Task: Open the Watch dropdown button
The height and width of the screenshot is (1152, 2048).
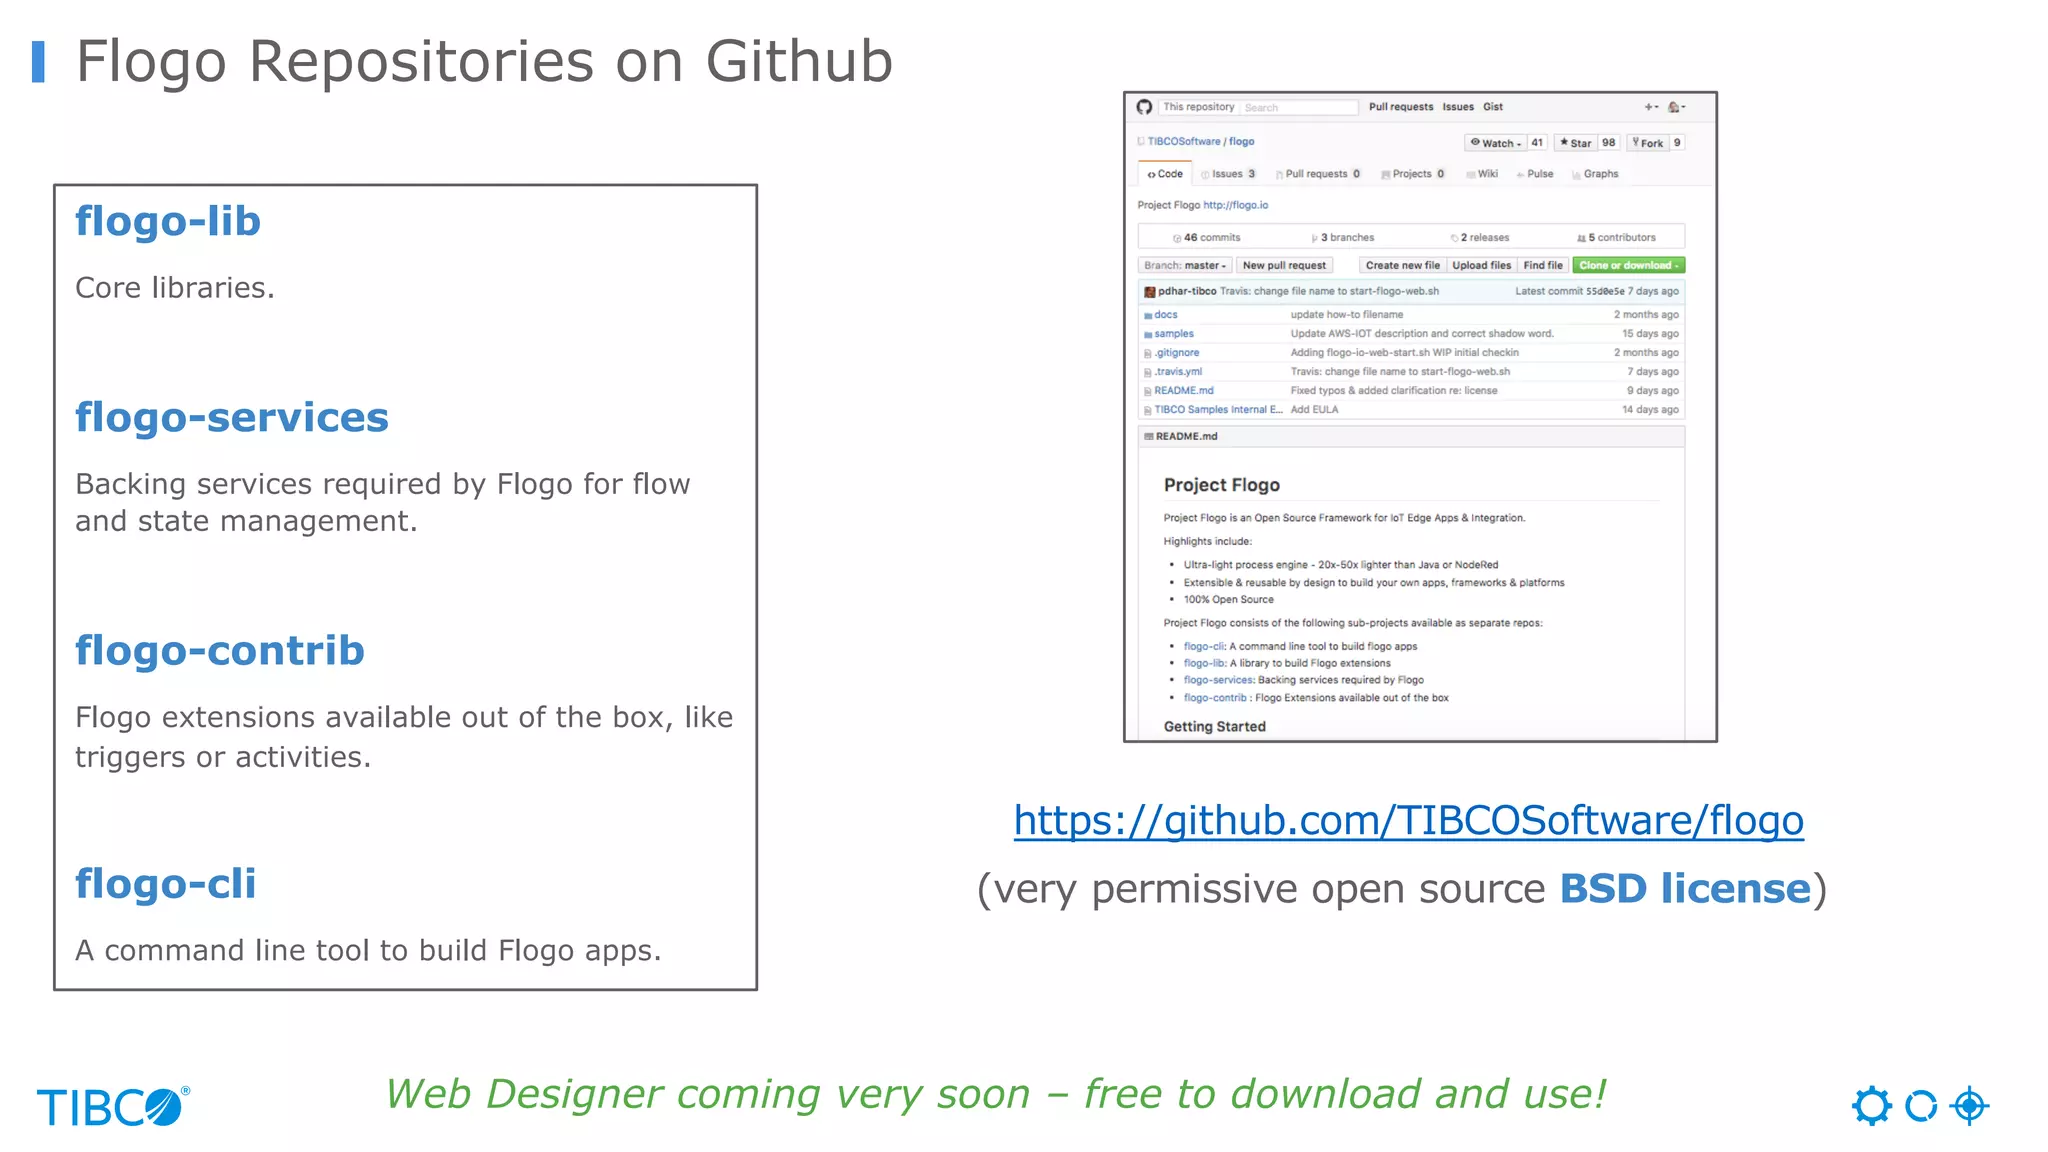Action: click(x=1496, y=143)
